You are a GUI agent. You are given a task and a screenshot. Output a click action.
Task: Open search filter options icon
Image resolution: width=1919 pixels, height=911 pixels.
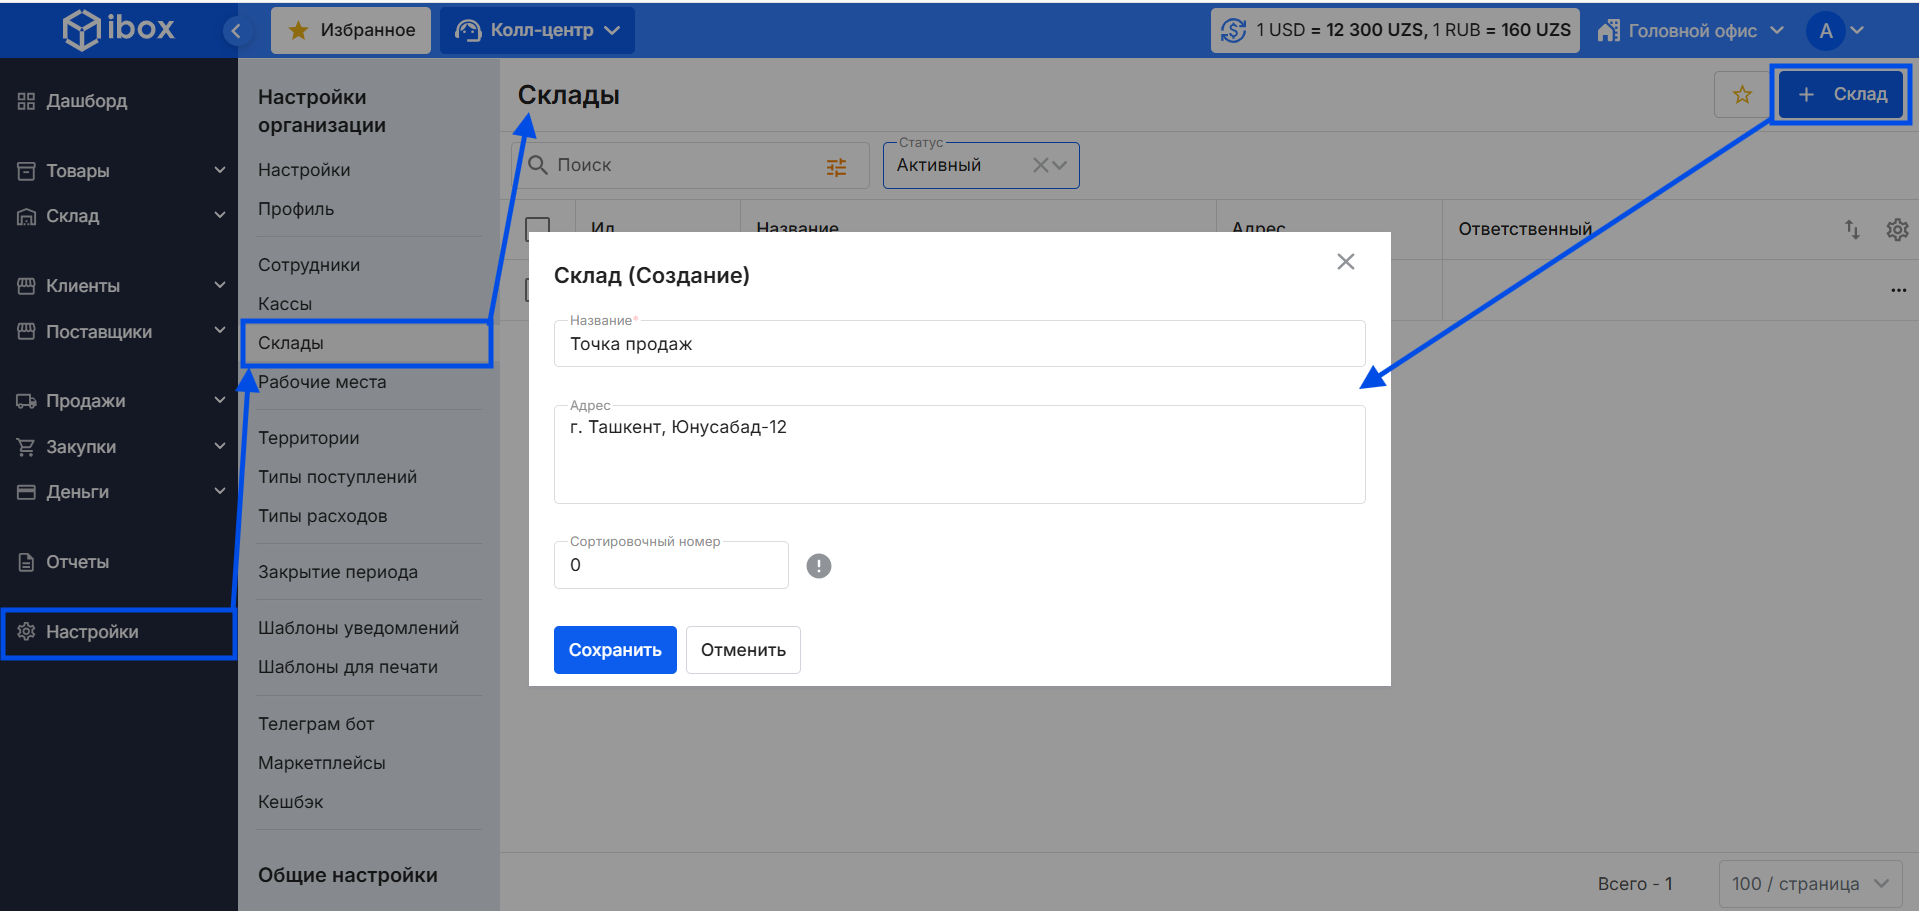pyautogui.click(x=836, y=167)
